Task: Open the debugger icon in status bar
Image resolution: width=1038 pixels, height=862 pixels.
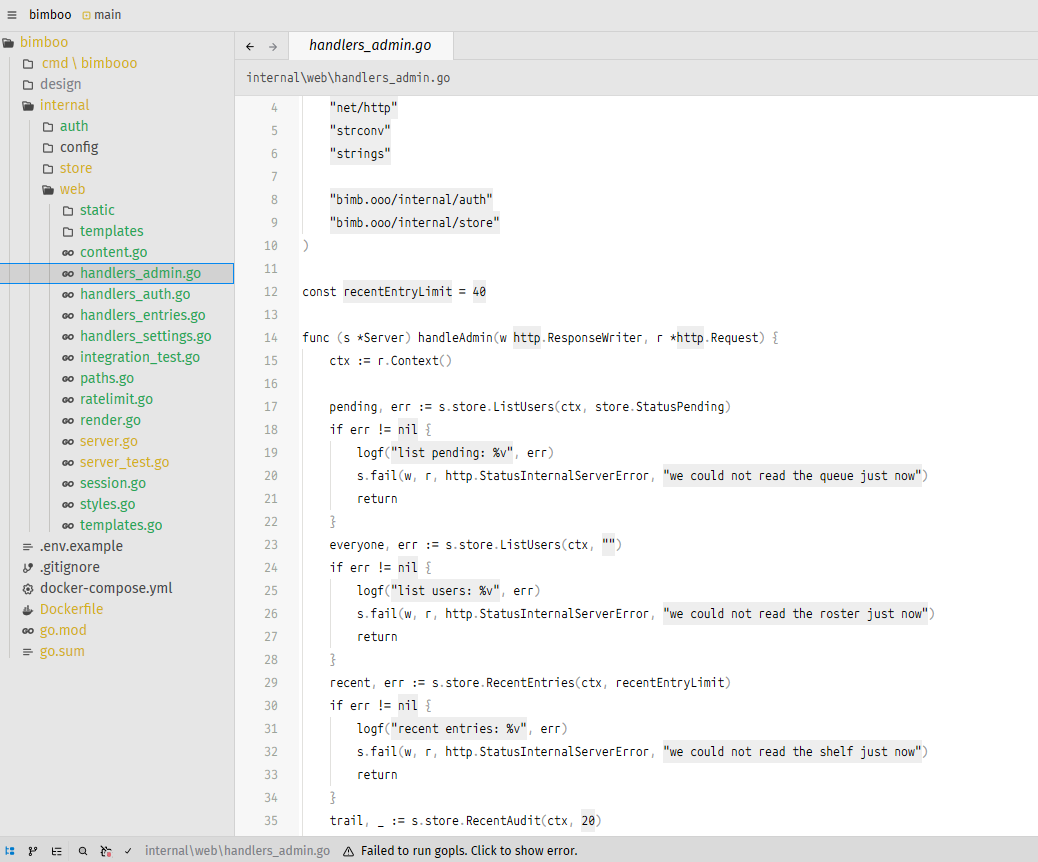Action: [105, 851]
